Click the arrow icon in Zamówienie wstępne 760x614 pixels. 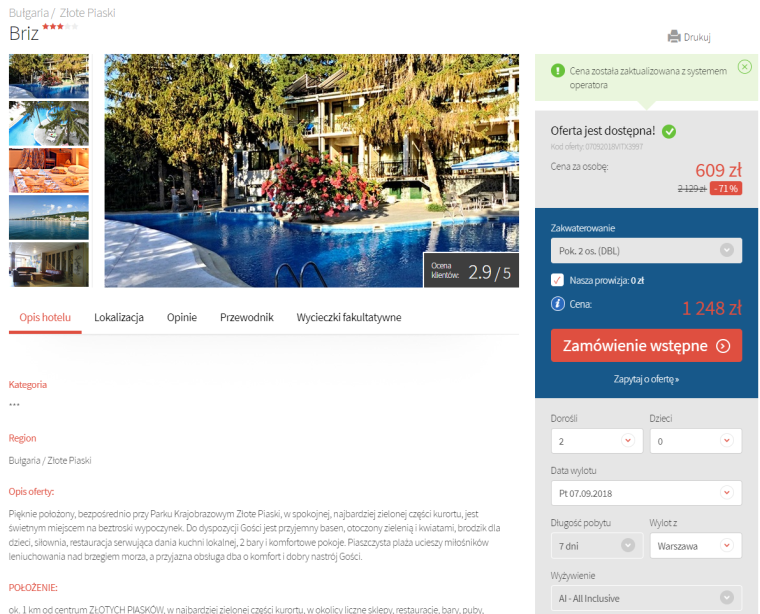pos(723,346)
